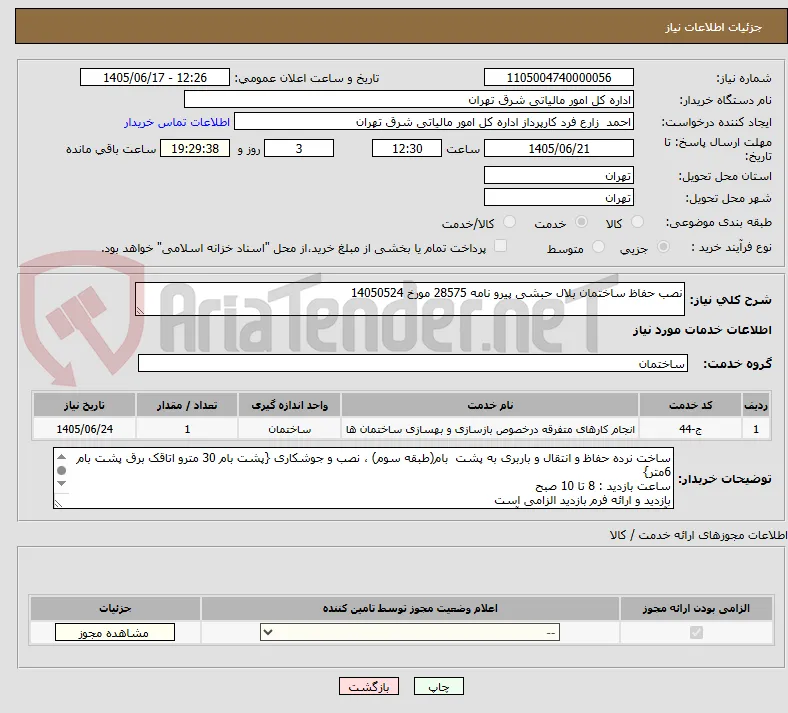Click the اطلاعات مجوزهای ارائه خدمت / کالا heading
This screenshot has width=788, height=713.
coord(699,535)
